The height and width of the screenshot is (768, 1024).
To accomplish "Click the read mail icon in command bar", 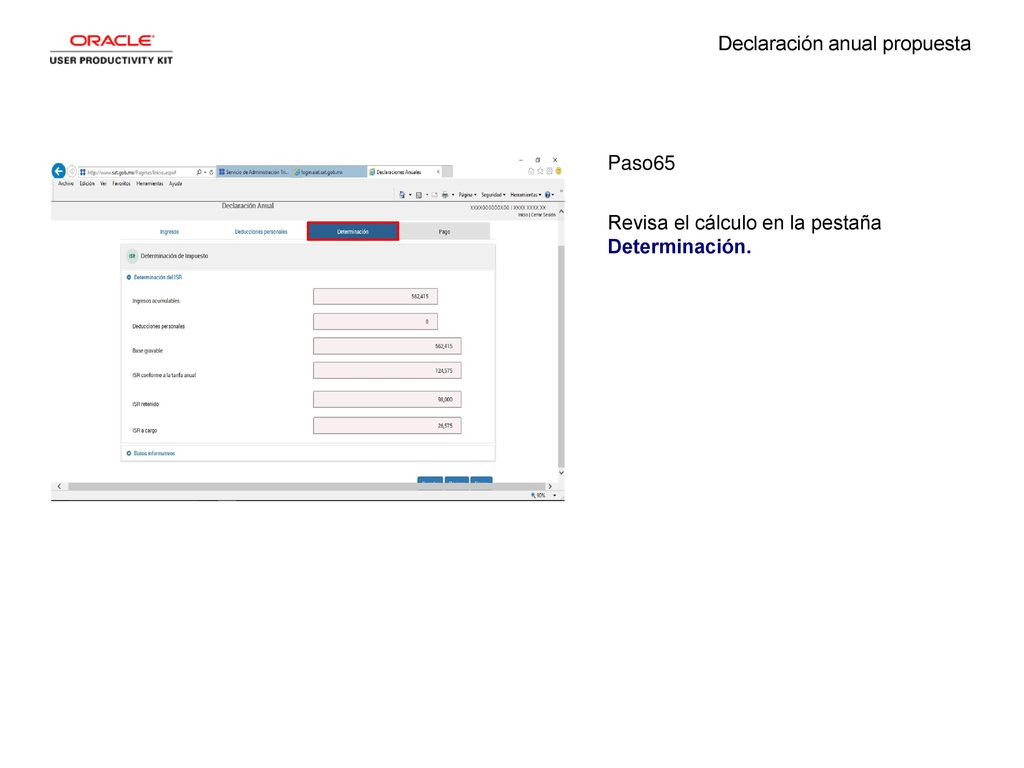I will pos(434,195).
